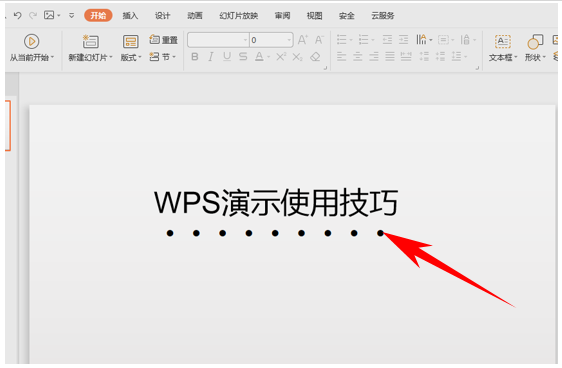Align the text left
Screen dimensions: 562x368
click(342, 57)
